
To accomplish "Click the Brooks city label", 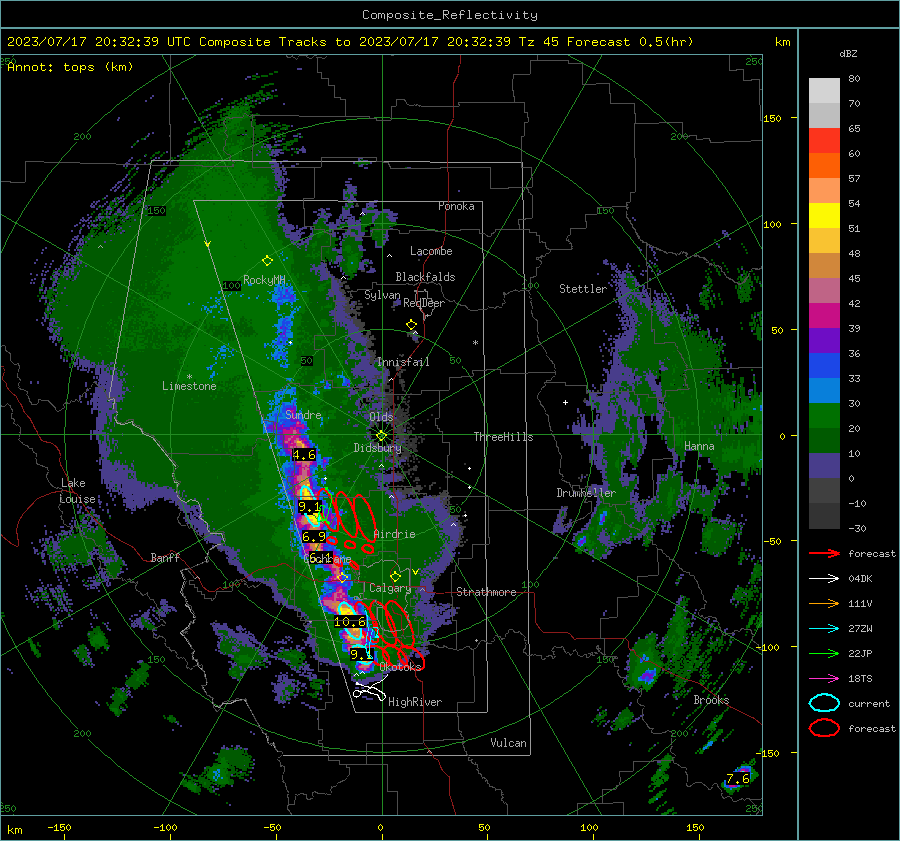I will click(x=711, y=700).
